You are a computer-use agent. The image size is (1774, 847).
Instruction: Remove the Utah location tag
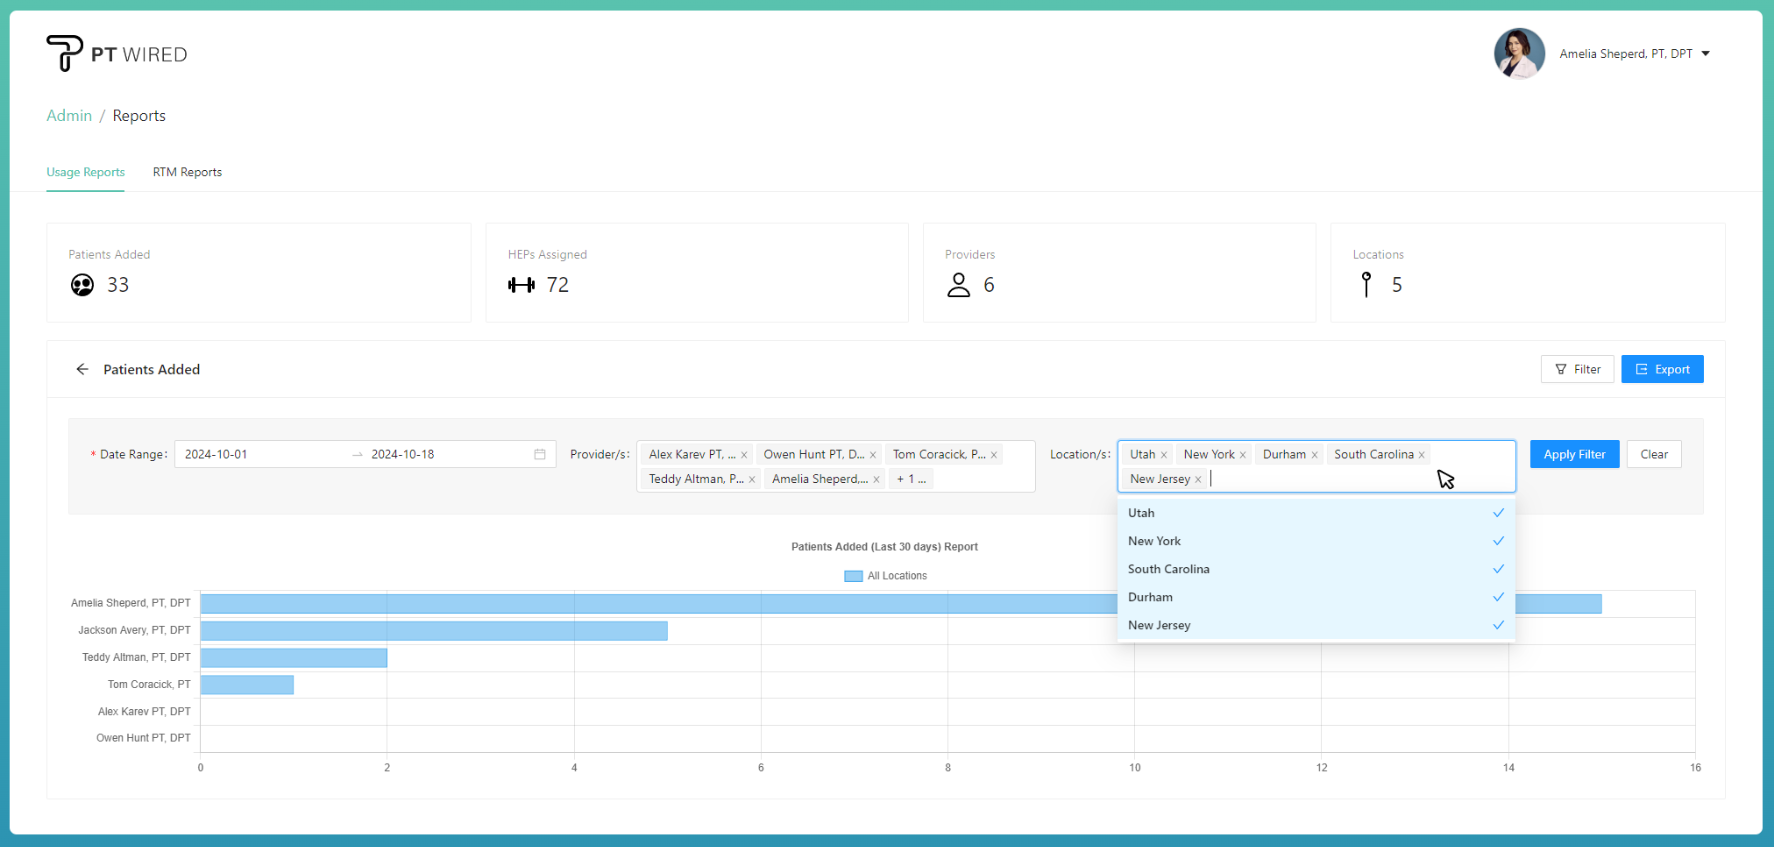tap(1164, 455)
